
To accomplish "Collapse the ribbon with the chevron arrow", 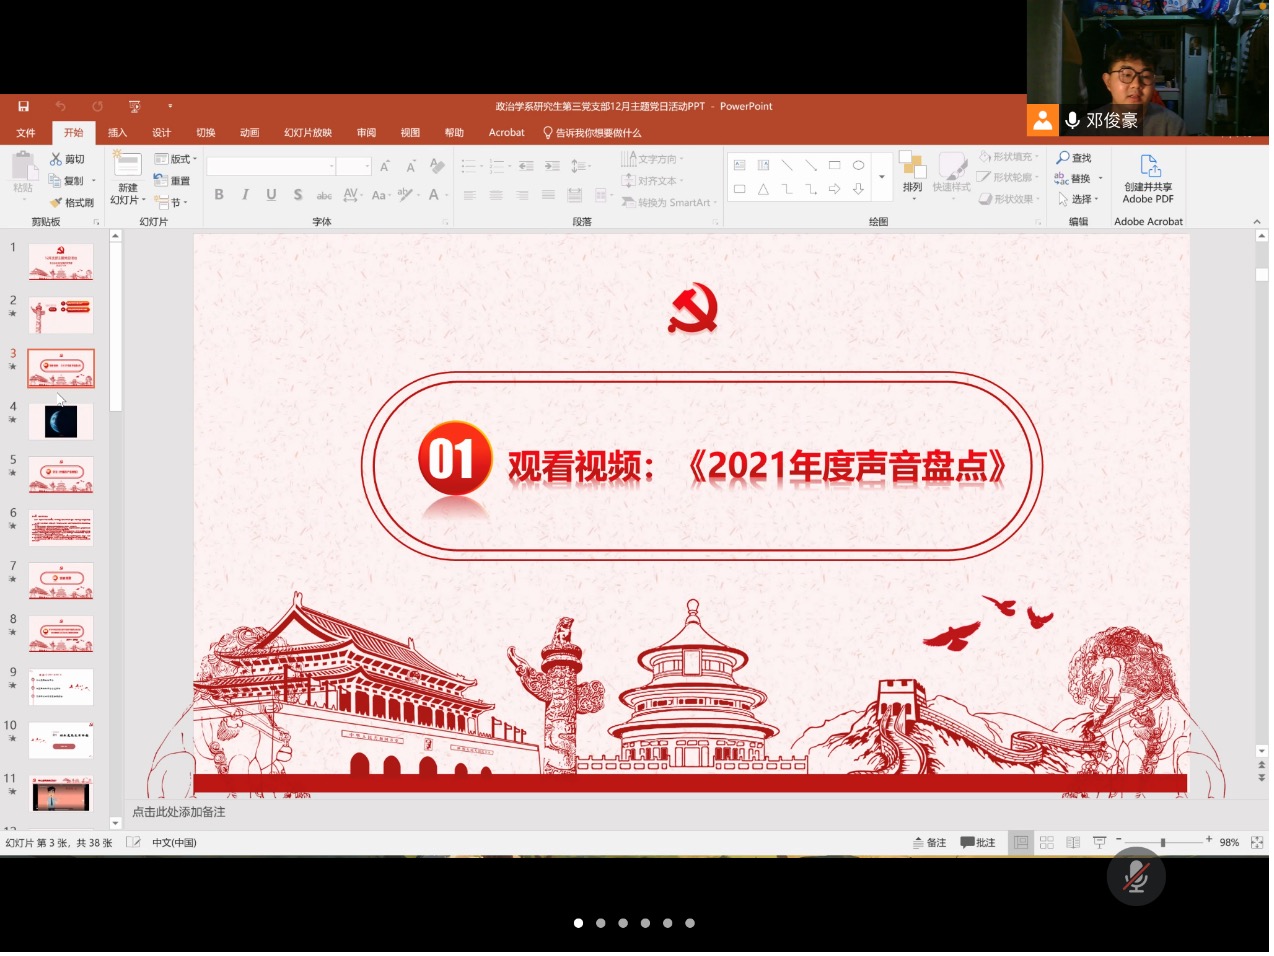I will point(1257,222).
